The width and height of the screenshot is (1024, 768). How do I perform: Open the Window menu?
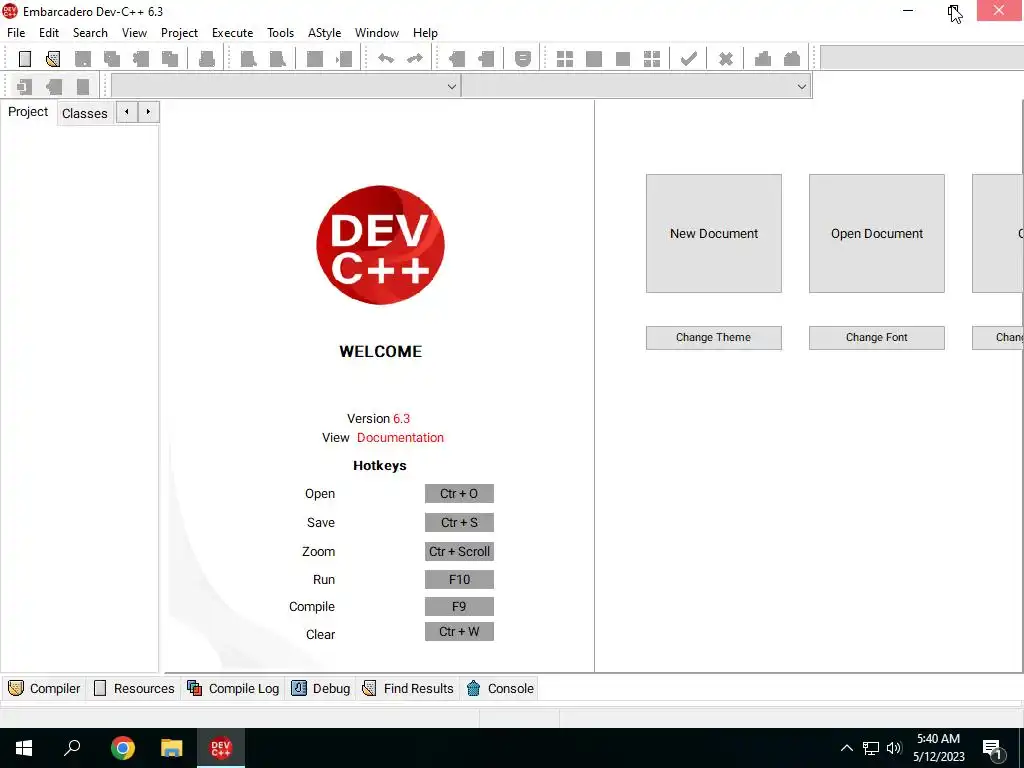click(x=377, y=33)
